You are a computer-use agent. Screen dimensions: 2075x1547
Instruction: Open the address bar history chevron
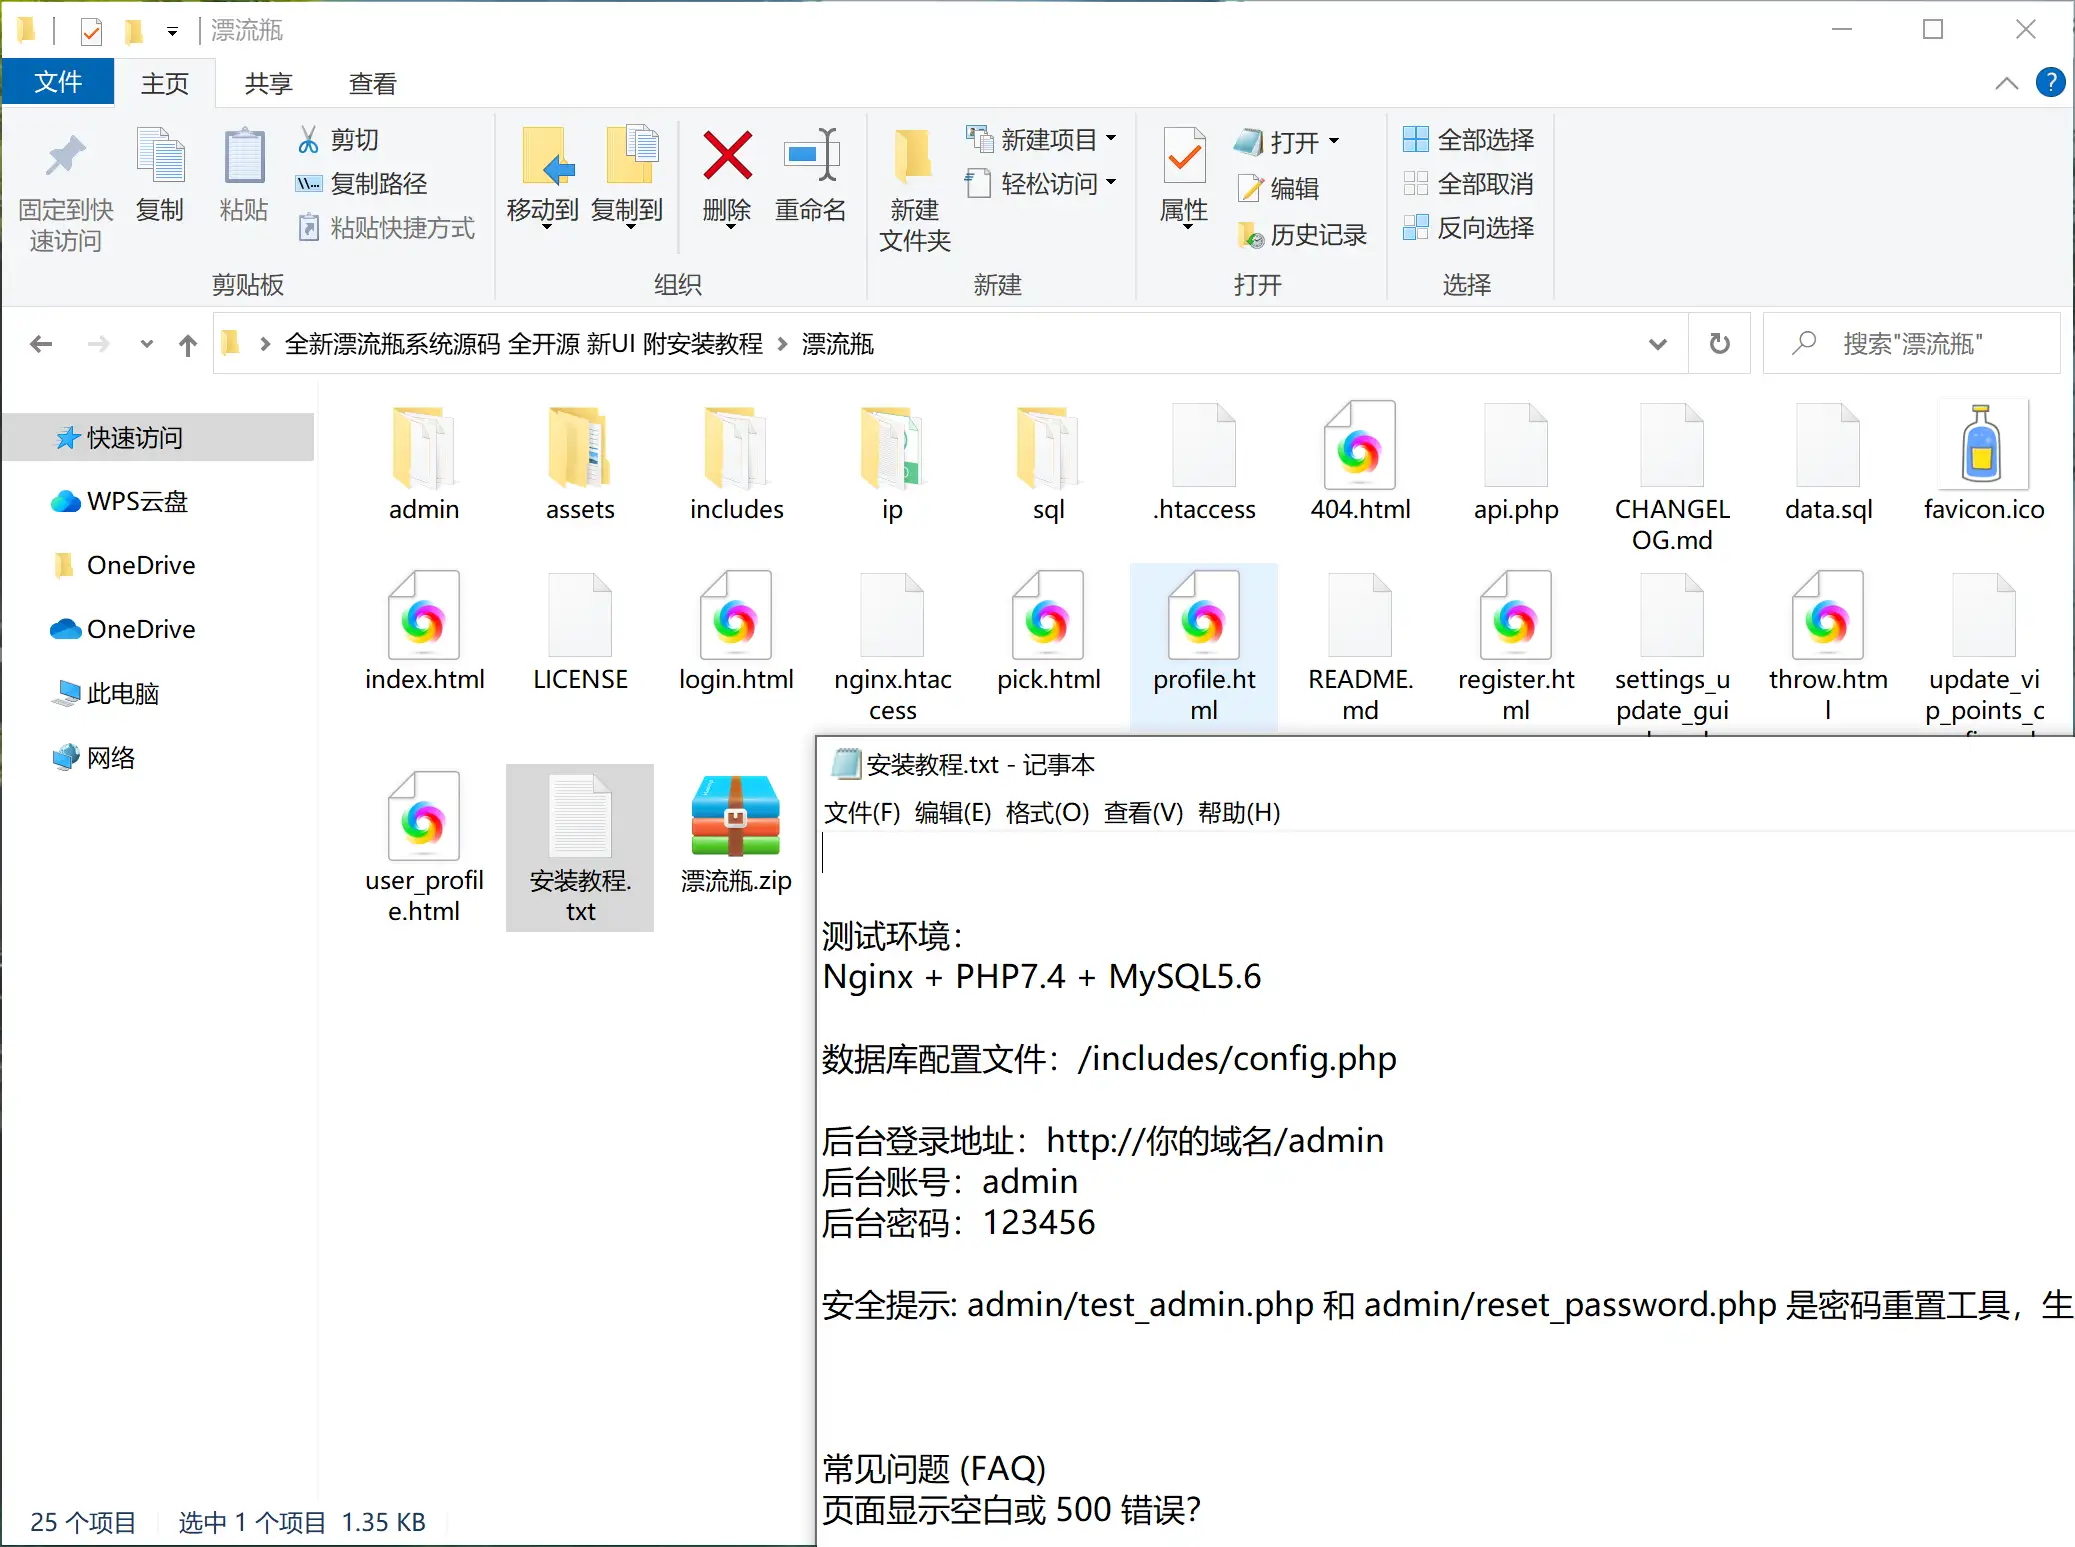(x=1658, y=343)
